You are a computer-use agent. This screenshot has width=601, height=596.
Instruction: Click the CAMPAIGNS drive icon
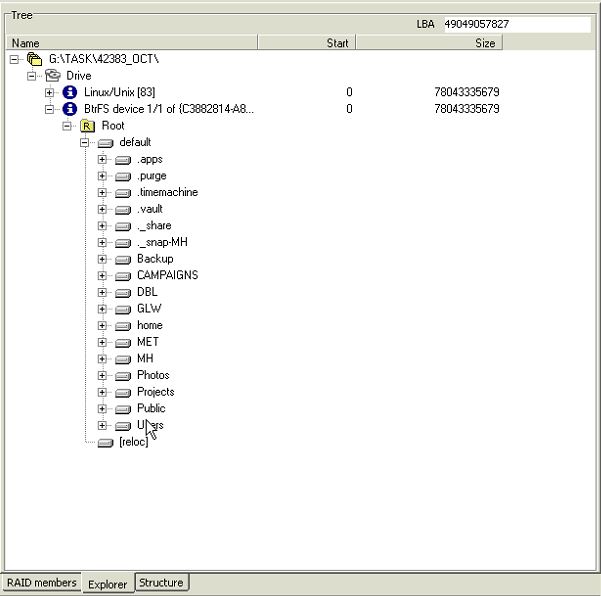(123, 276)
